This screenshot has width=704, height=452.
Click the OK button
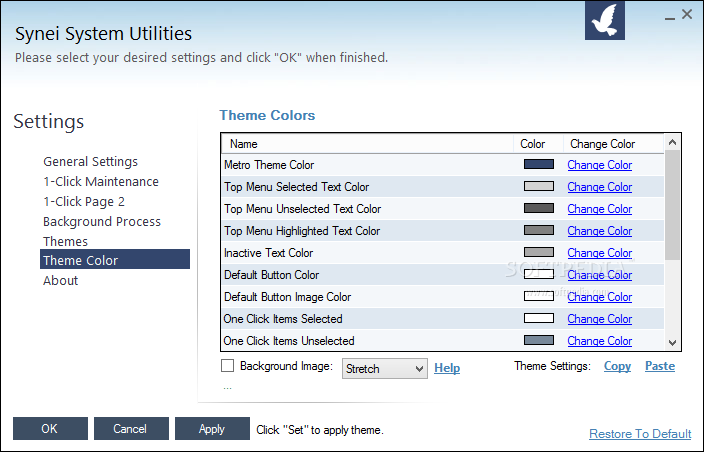coord(50,429)
